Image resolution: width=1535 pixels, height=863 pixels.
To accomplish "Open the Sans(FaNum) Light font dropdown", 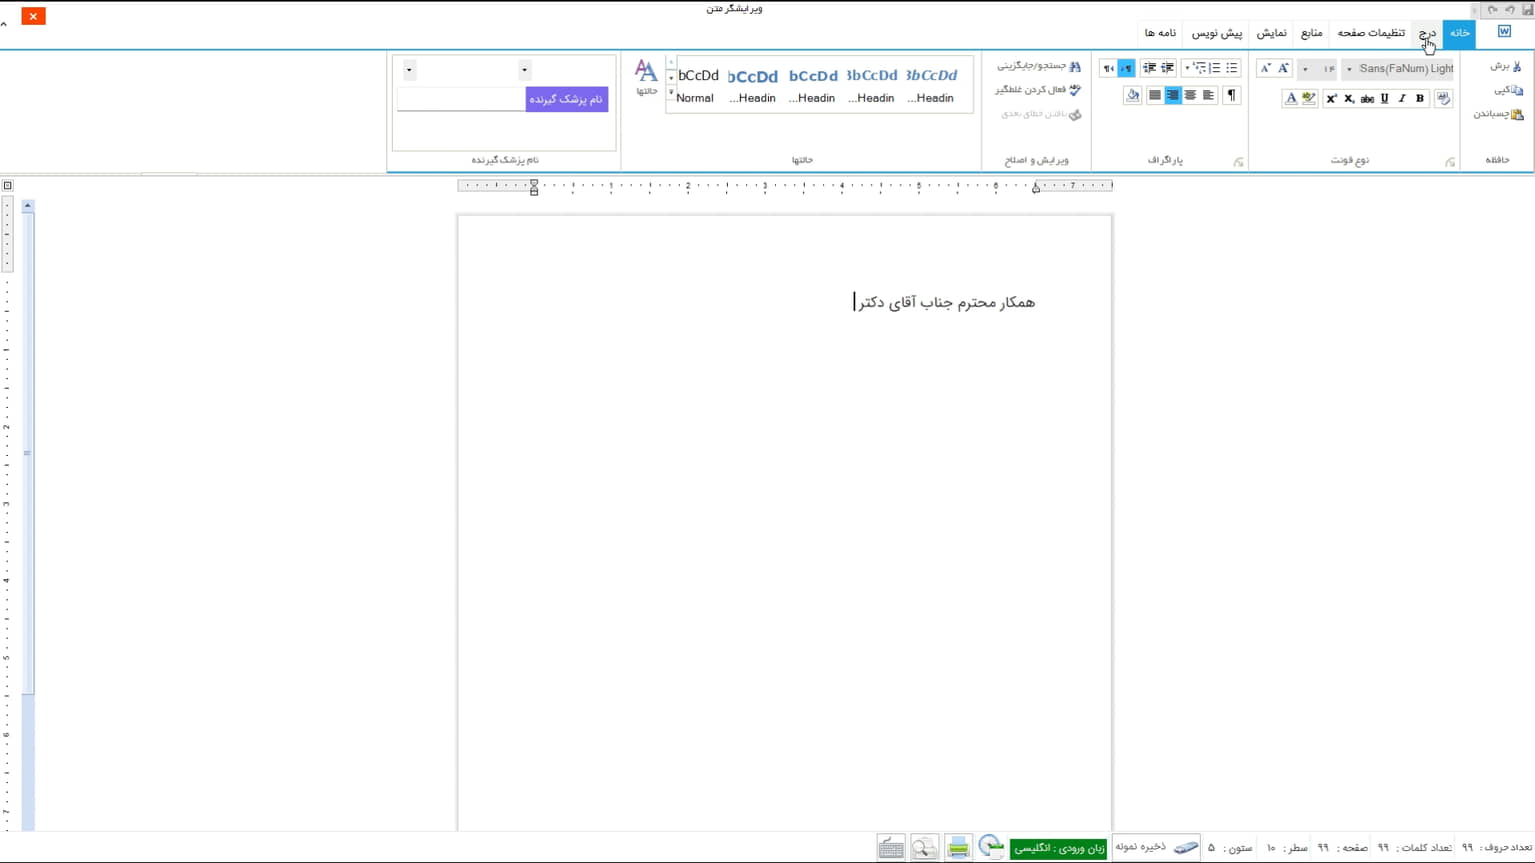I will [x=1349, y=69].
